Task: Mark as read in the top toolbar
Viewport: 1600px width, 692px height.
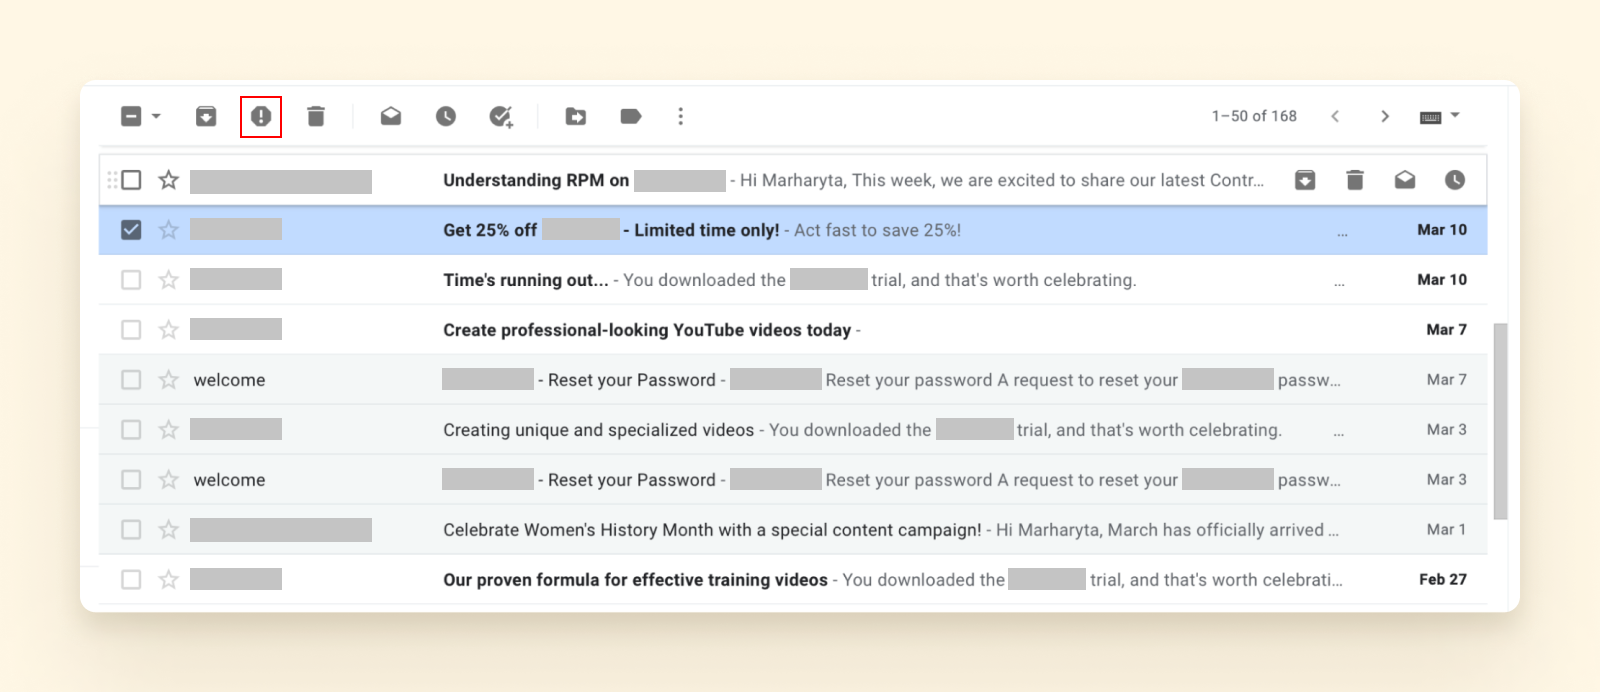Action: coord(391,117)
